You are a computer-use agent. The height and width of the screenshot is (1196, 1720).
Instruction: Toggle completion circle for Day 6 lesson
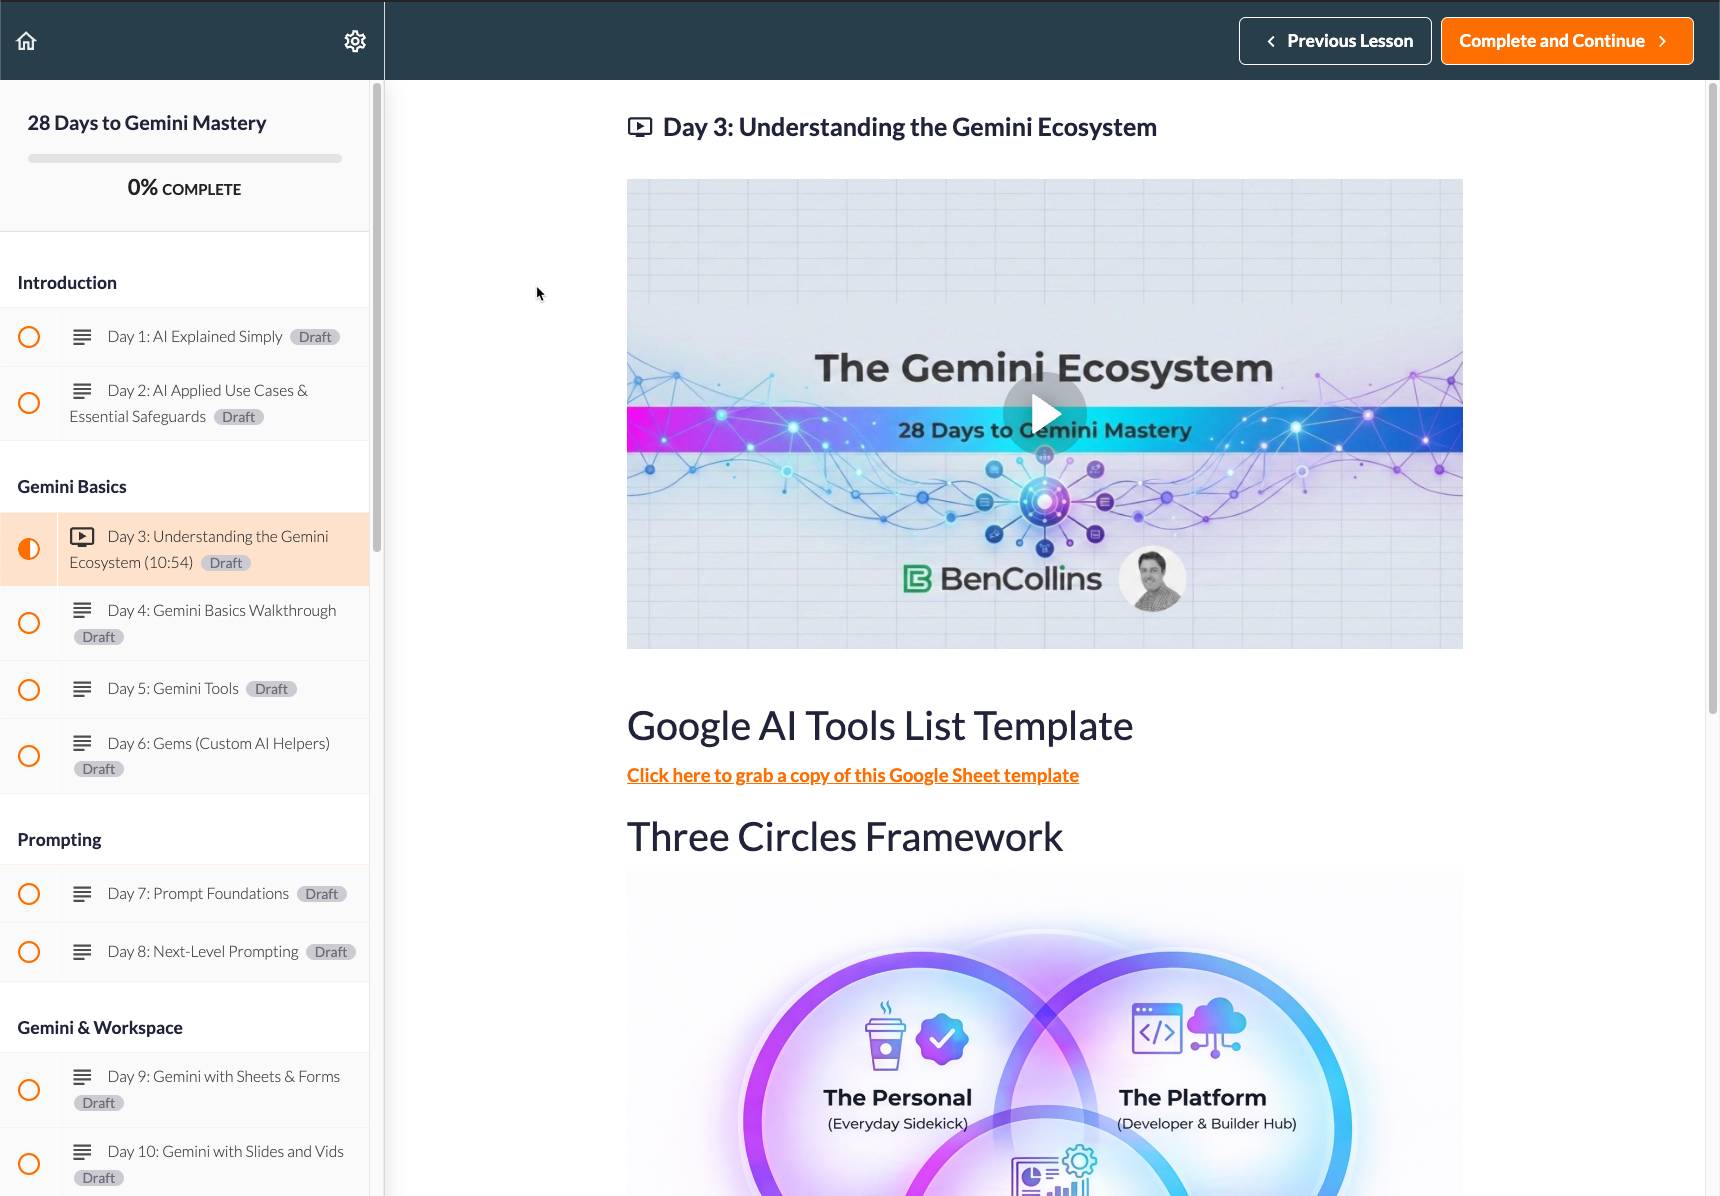(29, 756)
